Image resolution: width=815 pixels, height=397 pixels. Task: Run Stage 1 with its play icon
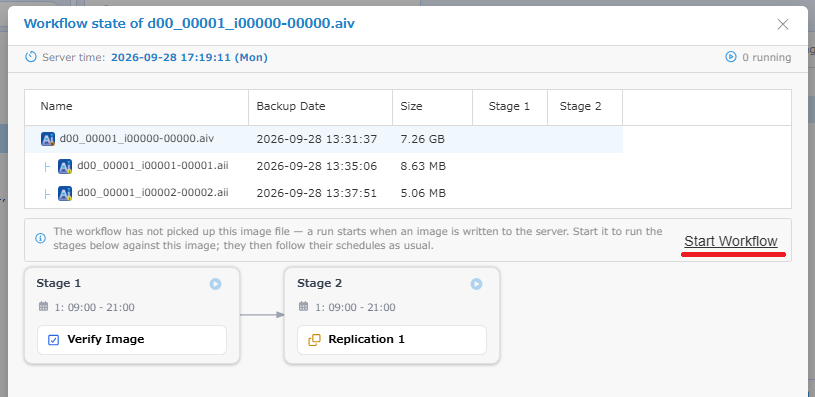[x=215, y=284]
